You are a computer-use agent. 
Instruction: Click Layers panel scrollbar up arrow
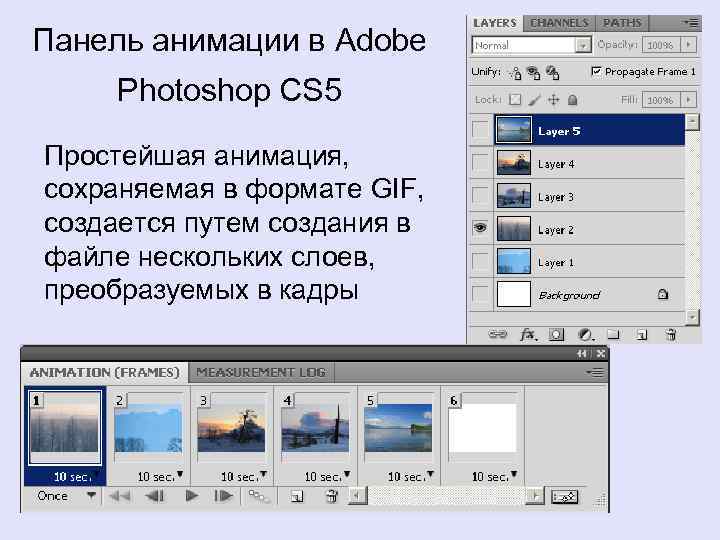692,122
